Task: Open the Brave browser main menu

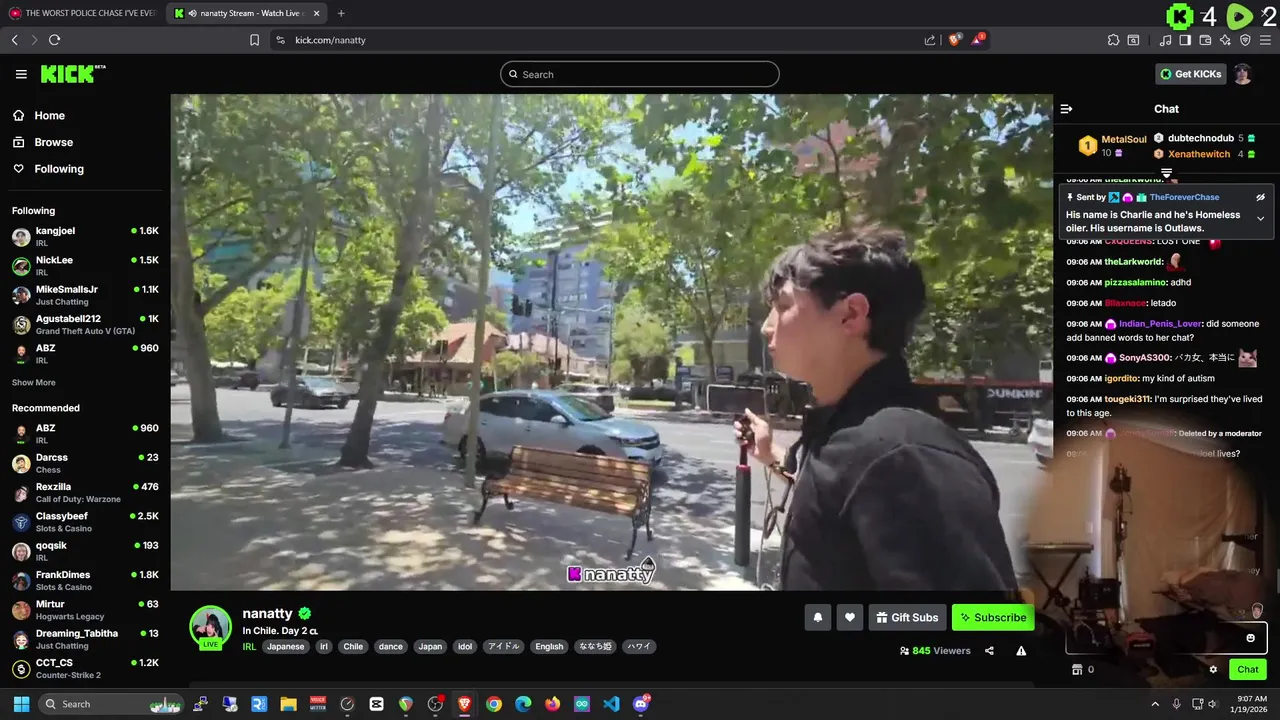Action: (x=1265, y=40)
